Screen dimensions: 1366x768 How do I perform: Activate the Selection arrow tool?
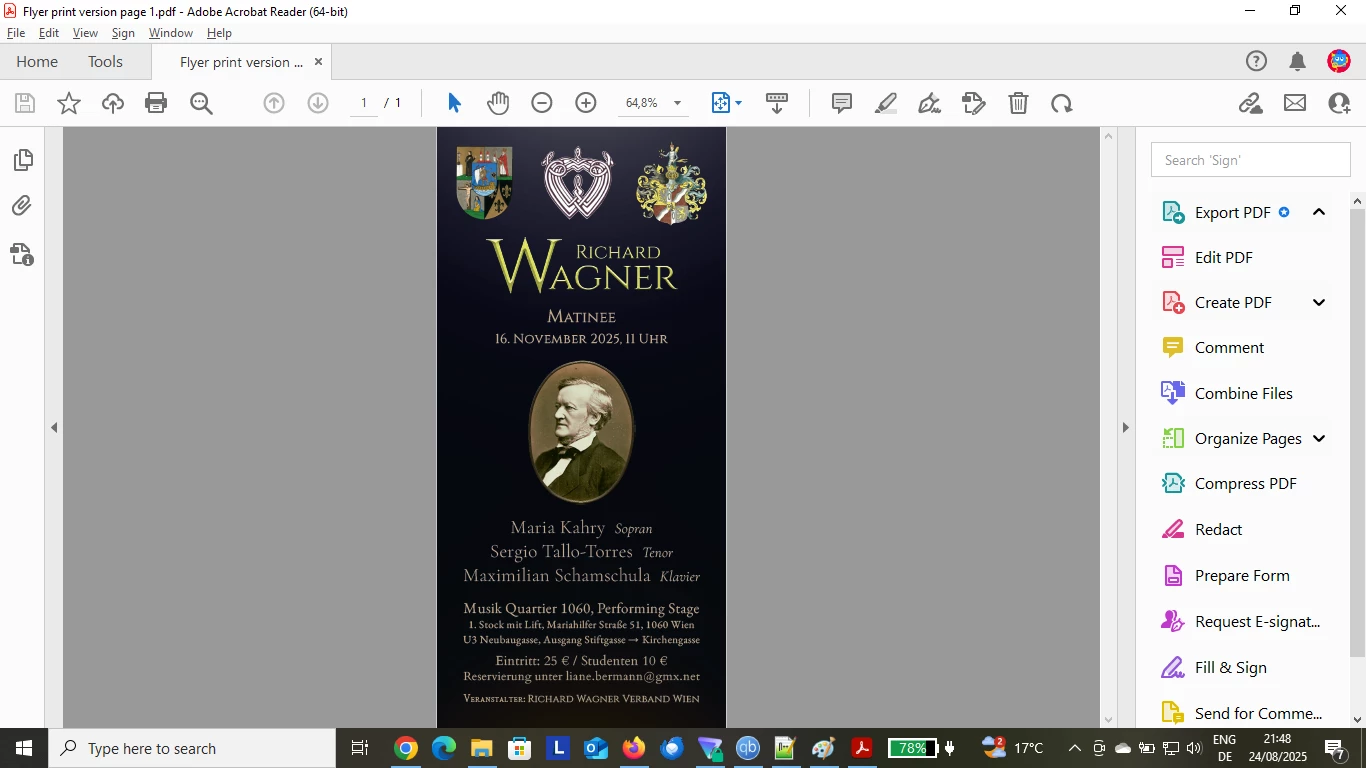pyautogui.click(x=455, y=103)
